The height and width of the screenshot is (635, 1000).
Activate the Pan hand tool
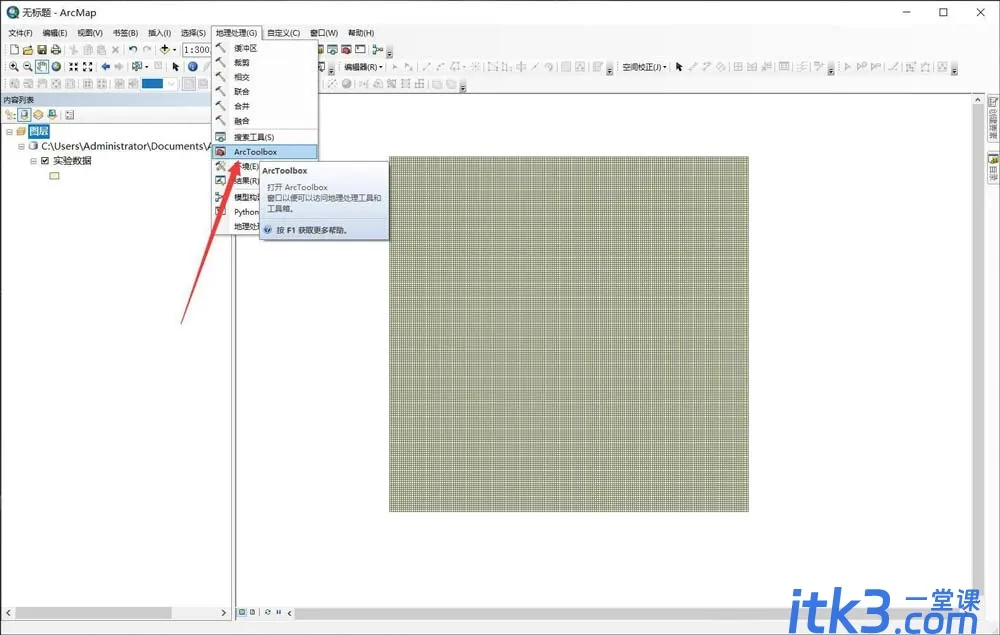coord(41,66)
